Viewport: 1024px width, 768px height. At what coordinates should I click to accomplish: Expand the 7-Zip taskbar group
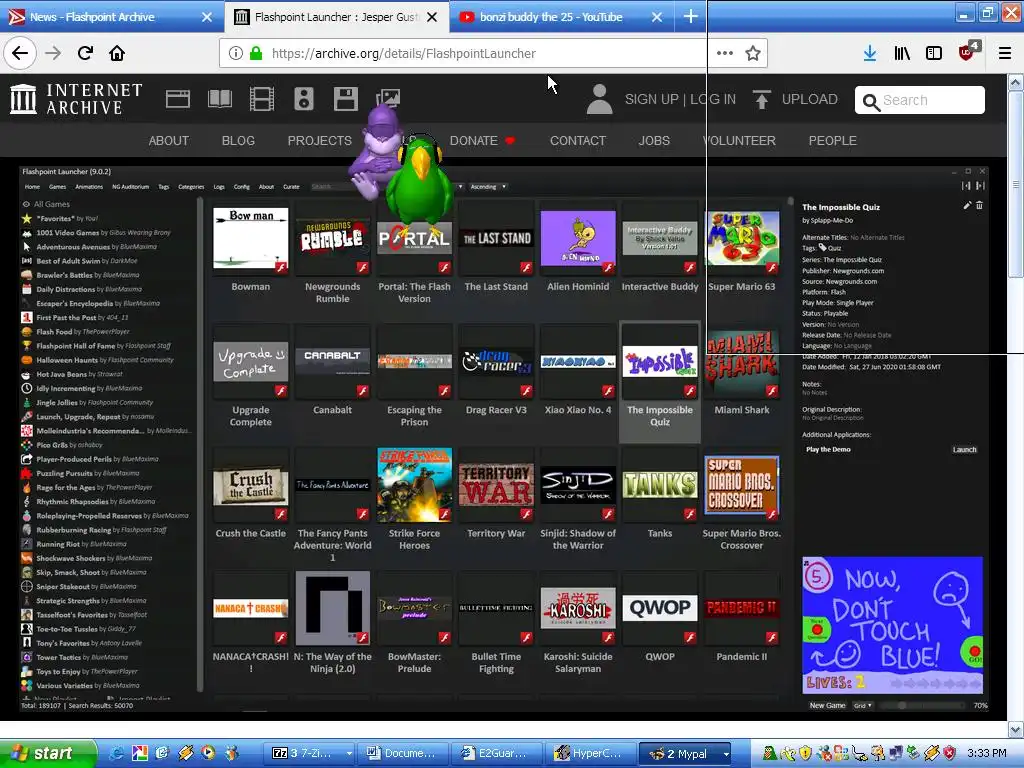349,754
